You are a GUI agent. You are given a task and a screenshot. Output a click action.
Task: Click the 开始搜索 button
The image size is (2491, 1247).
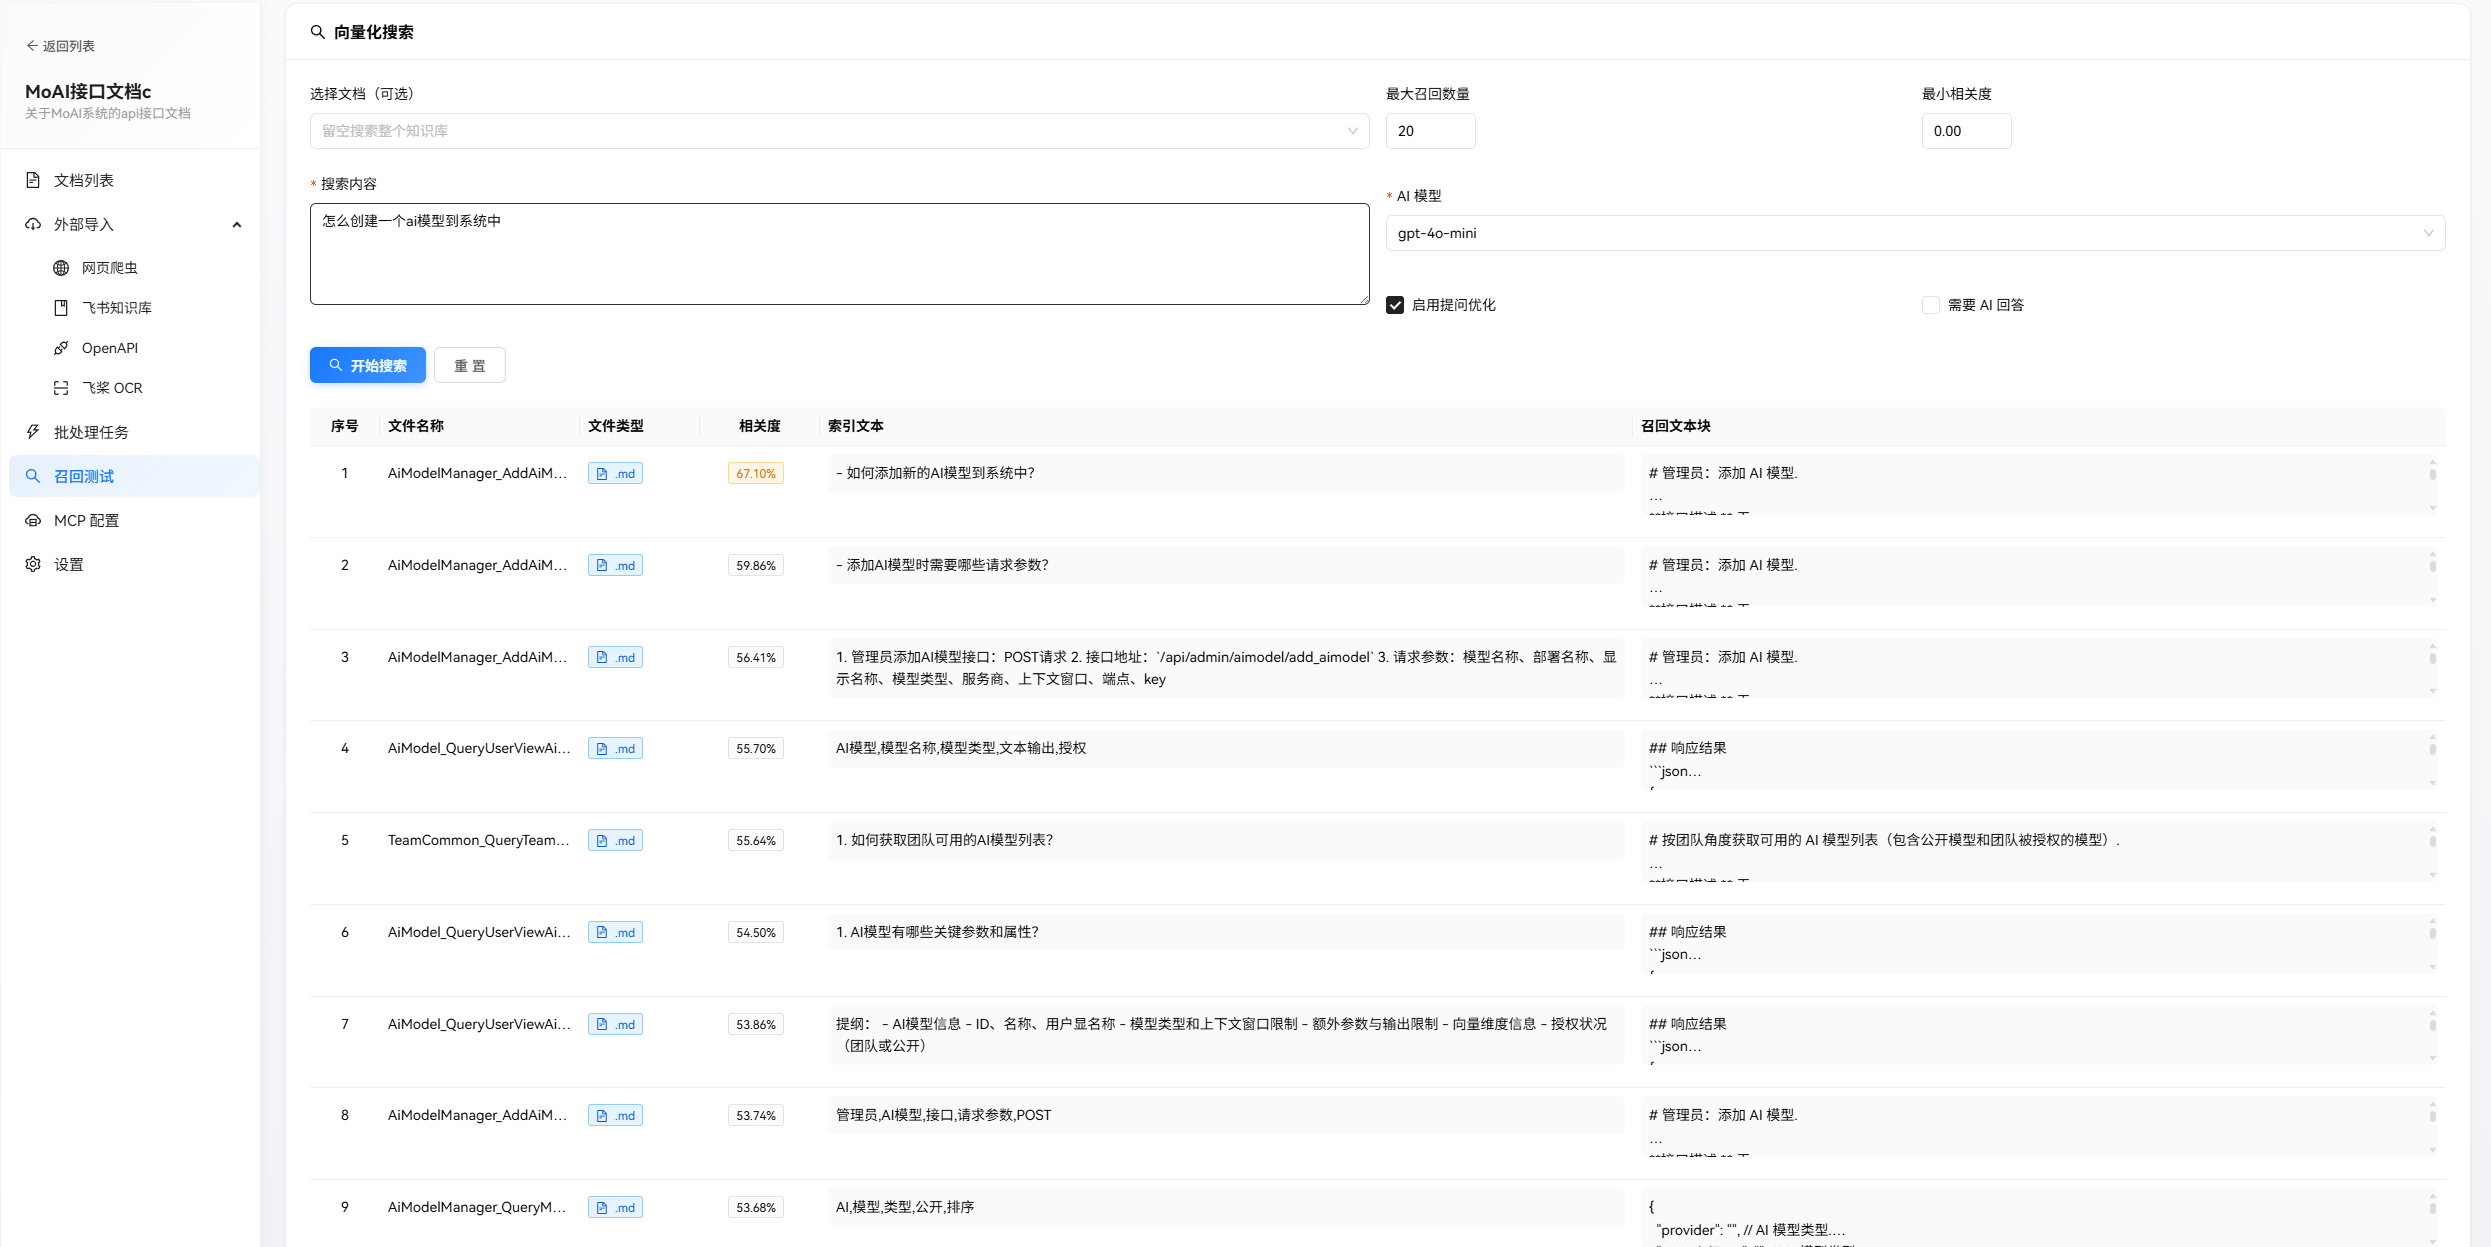(x=367, y=365)
